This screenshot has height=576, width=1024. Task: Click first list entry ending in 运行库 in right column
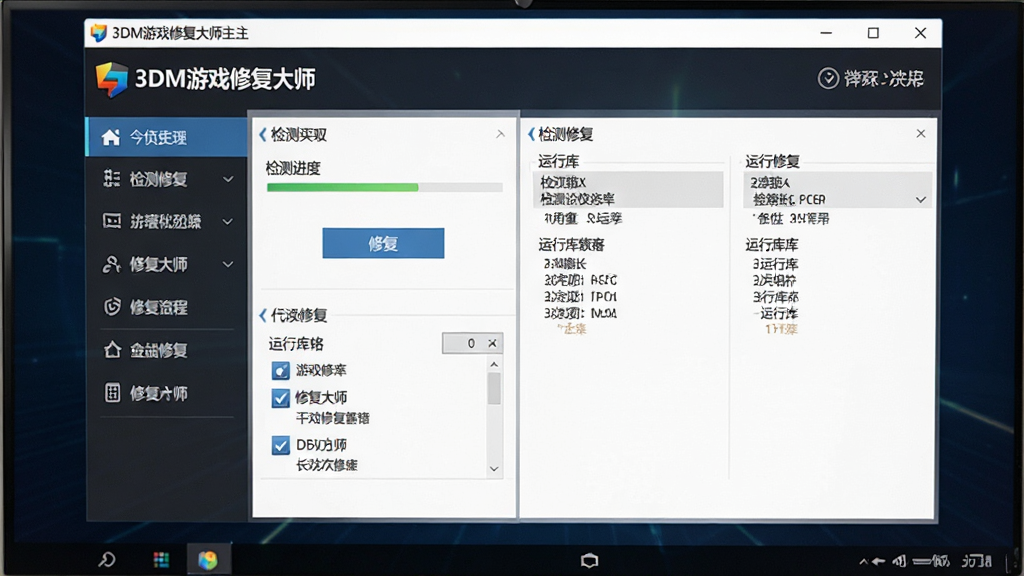tap(775, 264)
